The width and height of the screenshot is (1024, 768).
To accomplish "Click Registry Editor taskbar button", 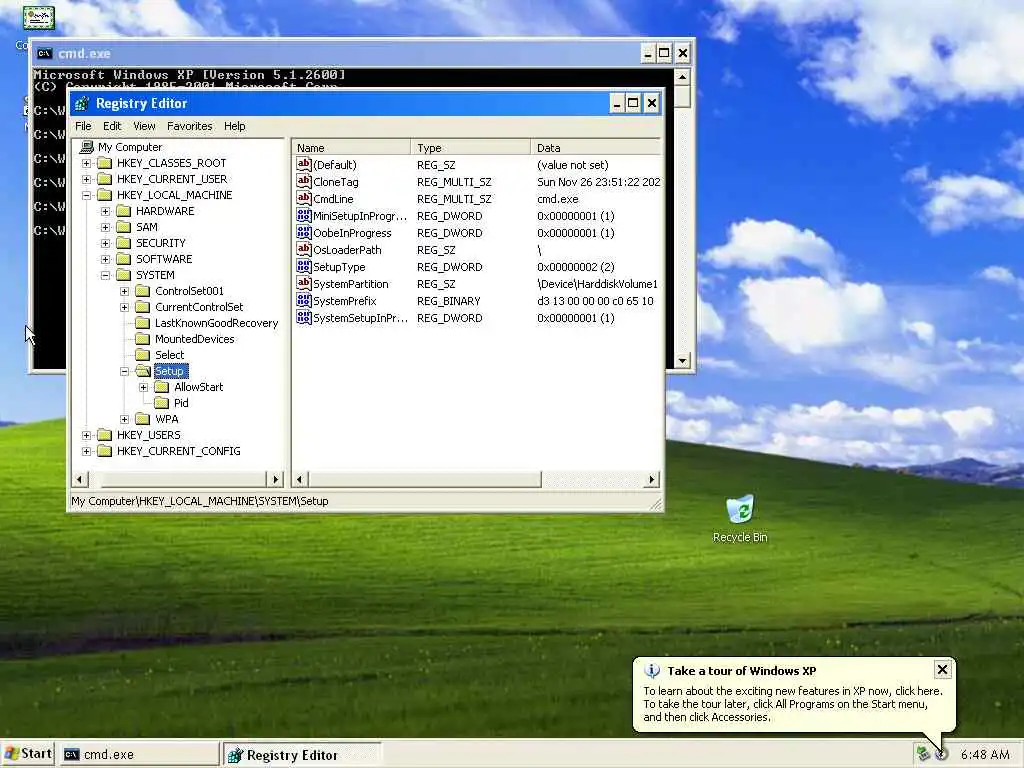I will (x=302, y=755).
